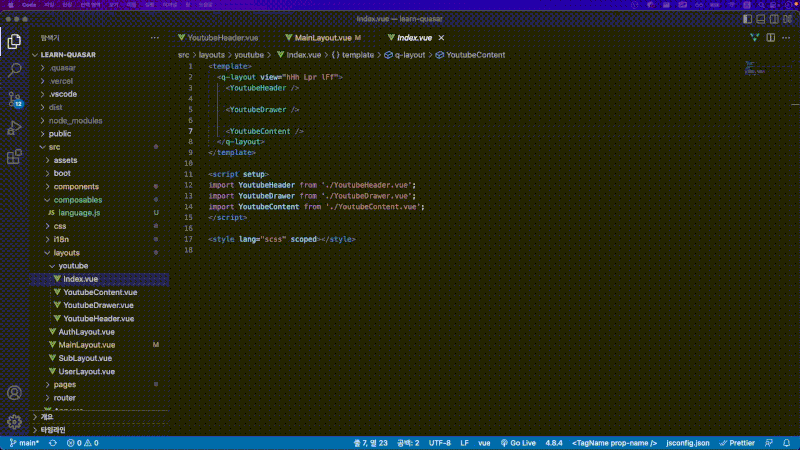800x450 pixels.
Task: Open Manage gear settings icon
Action: point(14,421)
